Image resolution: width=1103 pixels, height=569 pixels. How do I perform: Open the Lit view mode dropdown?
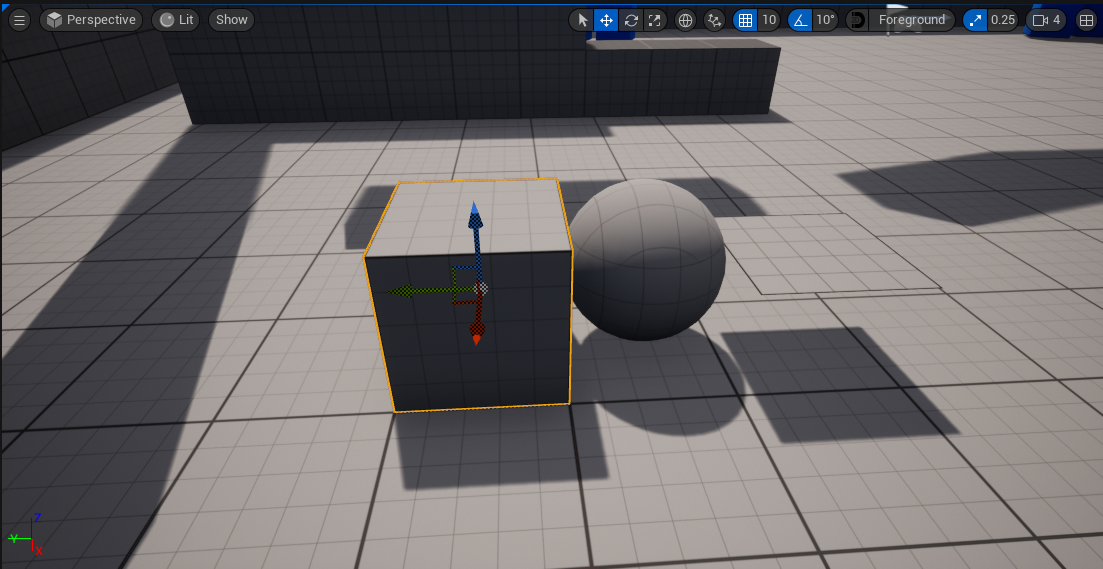point(176,20)
